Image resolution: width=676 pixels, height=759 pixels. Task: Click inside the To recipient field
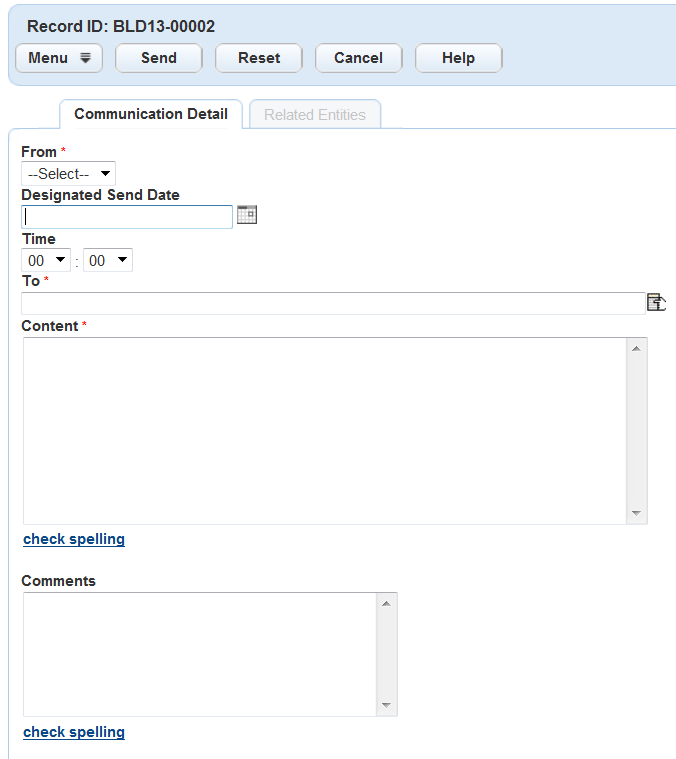click(x=332, y=303)
